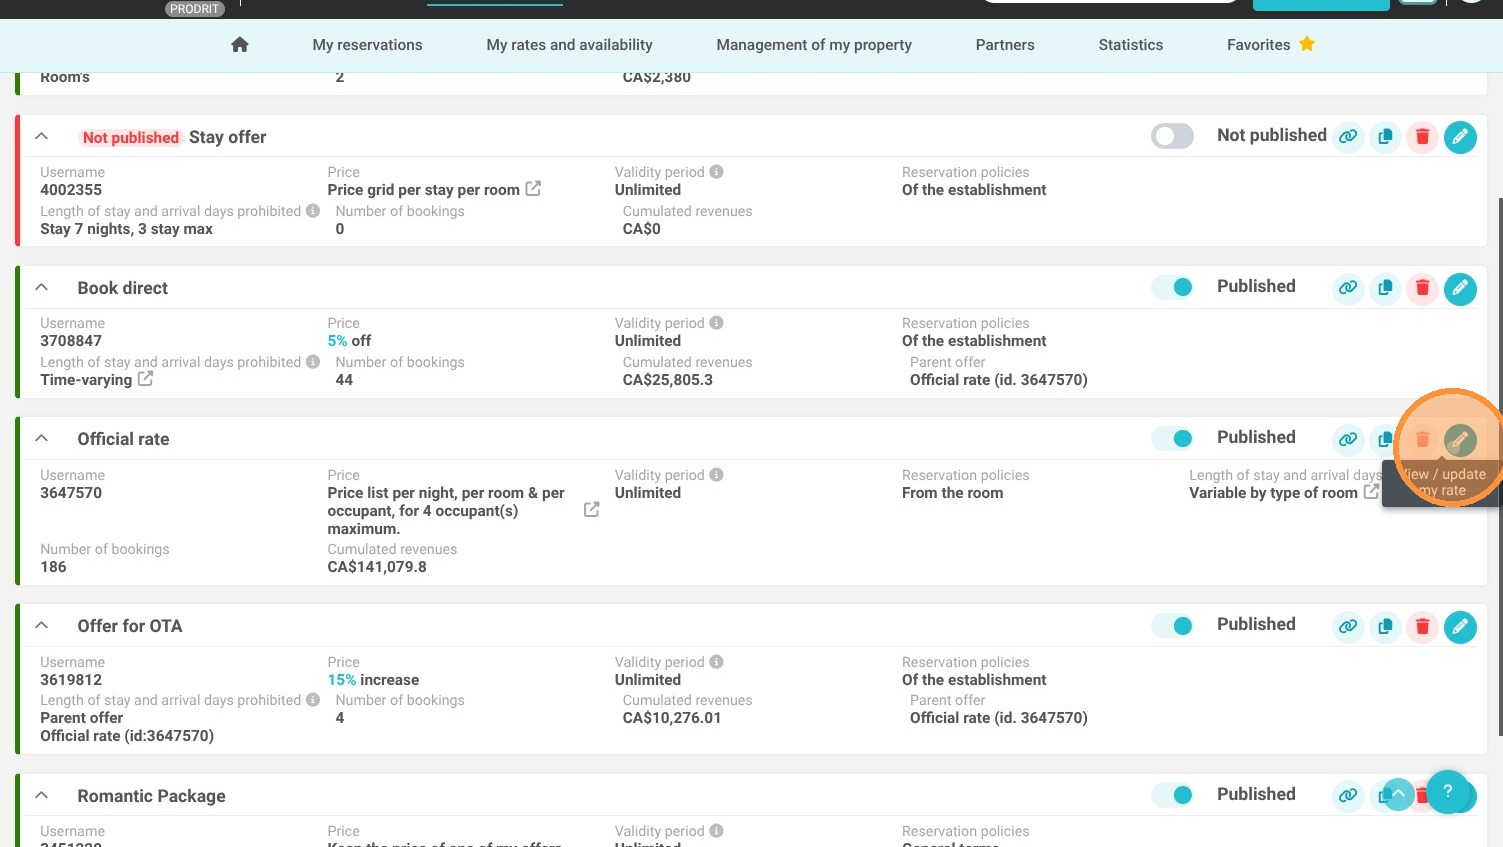Toggle the Official rate published switch
The width and height of the screenshot is (1503, 847).
[x=1172, y=438]
